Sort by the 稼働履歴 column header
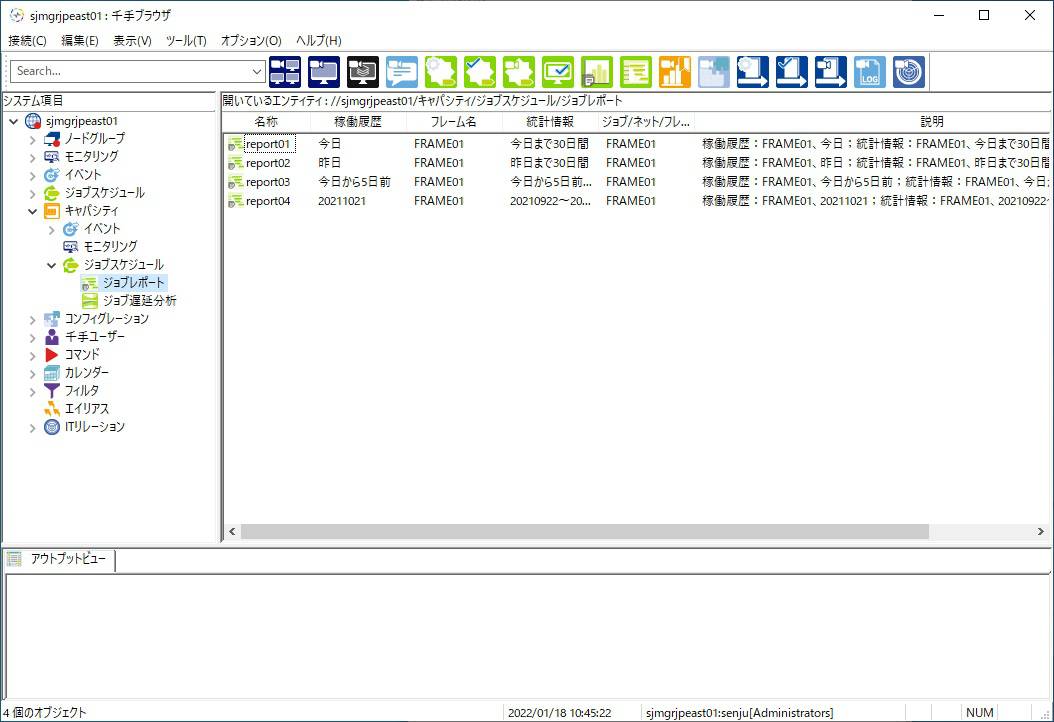1054x722 pixels. (358, 122)
